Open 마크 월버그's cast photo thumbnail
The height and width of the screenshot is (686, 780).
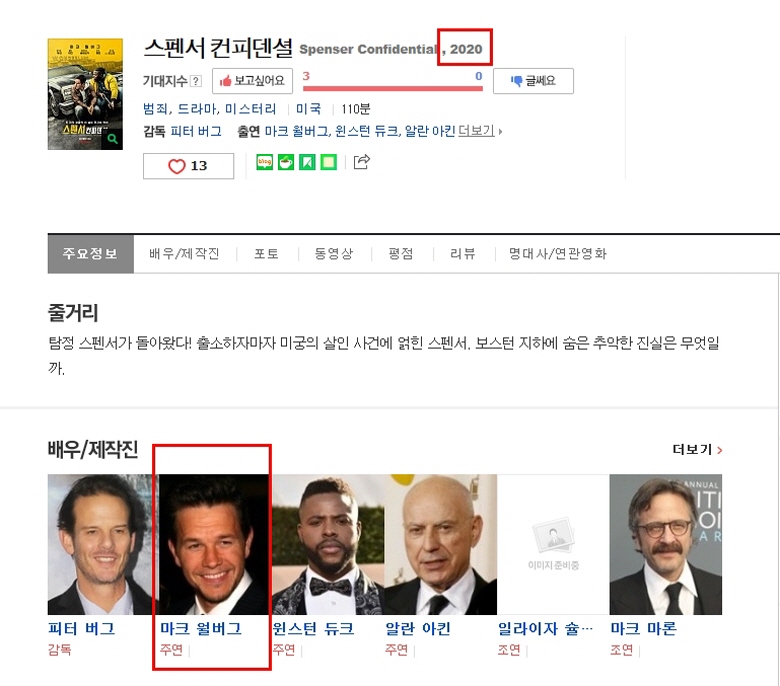pos(214,544)
